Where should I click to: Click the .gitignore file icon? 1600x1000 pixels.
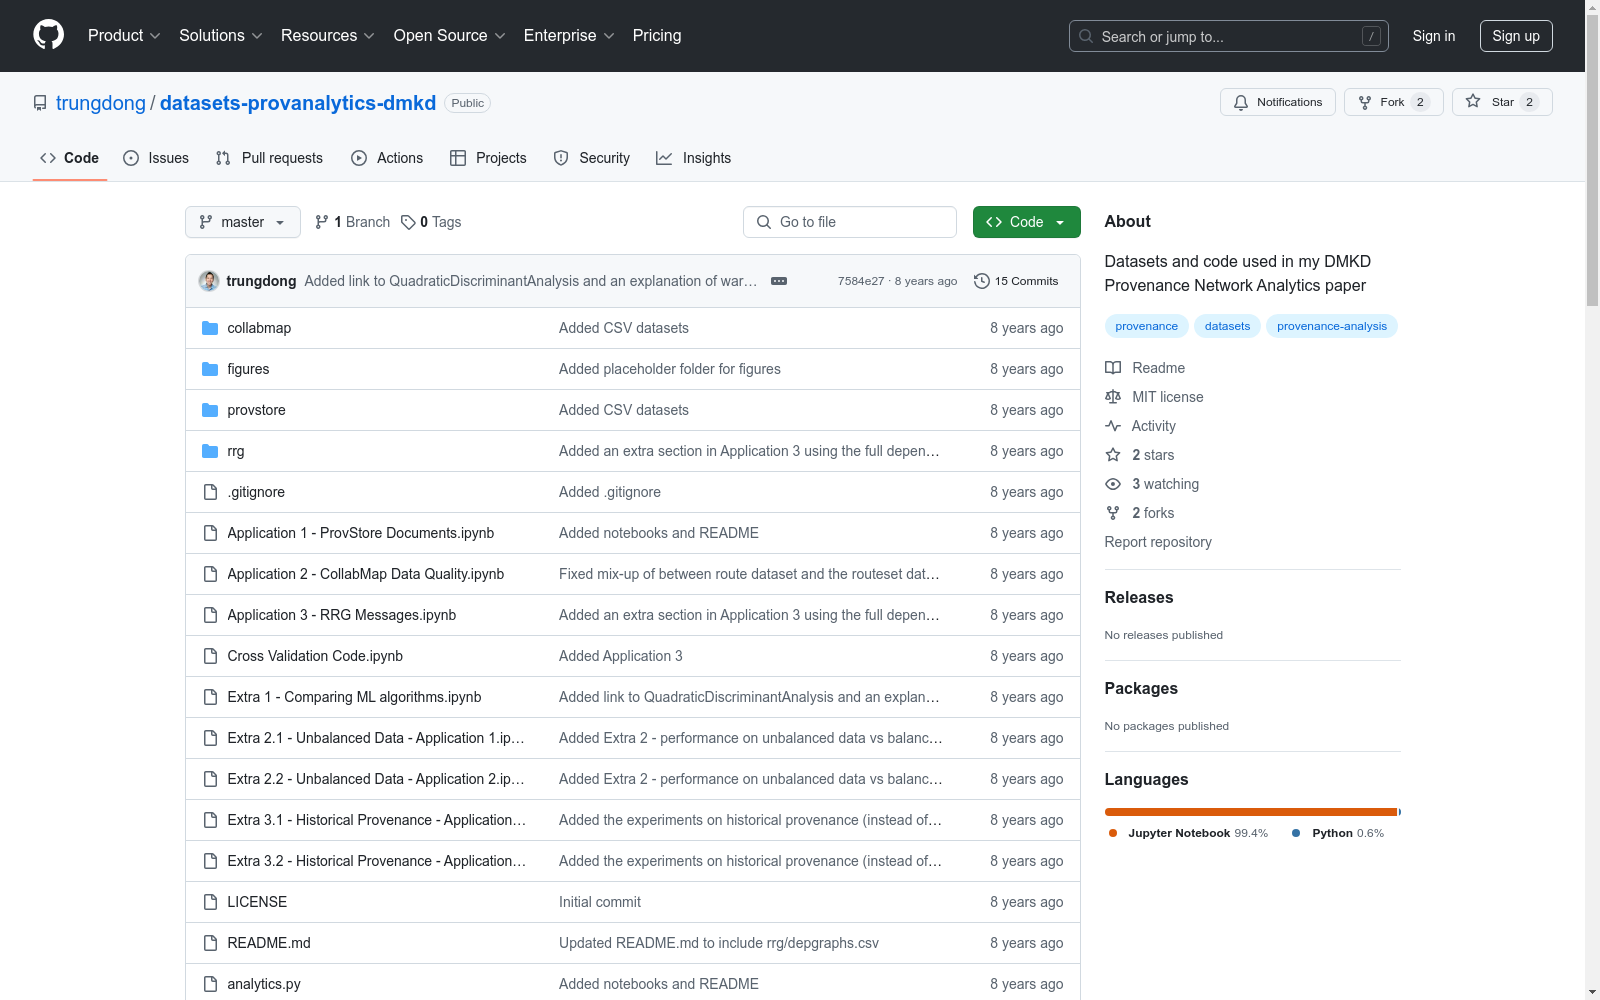pos(210,492)
